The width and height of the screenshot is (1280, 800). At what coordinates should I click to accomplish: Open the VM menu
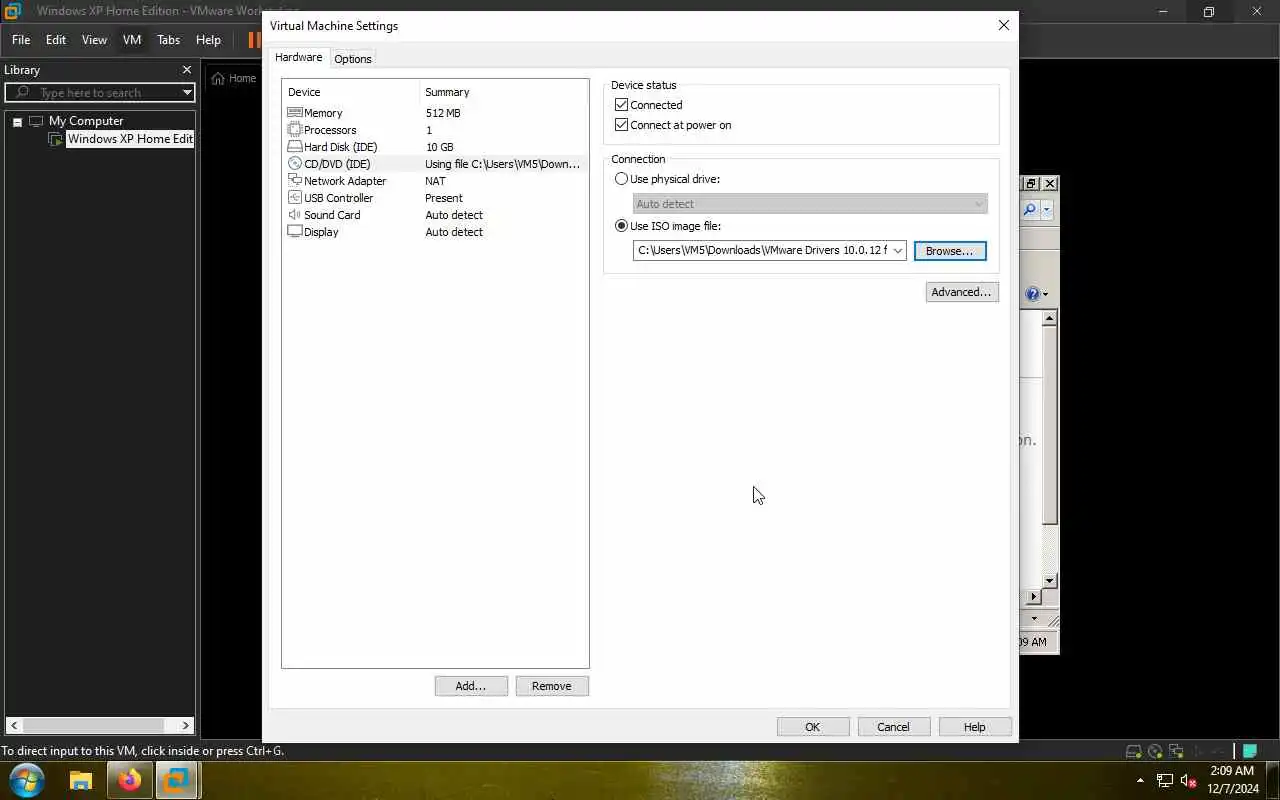click(132, 40)
